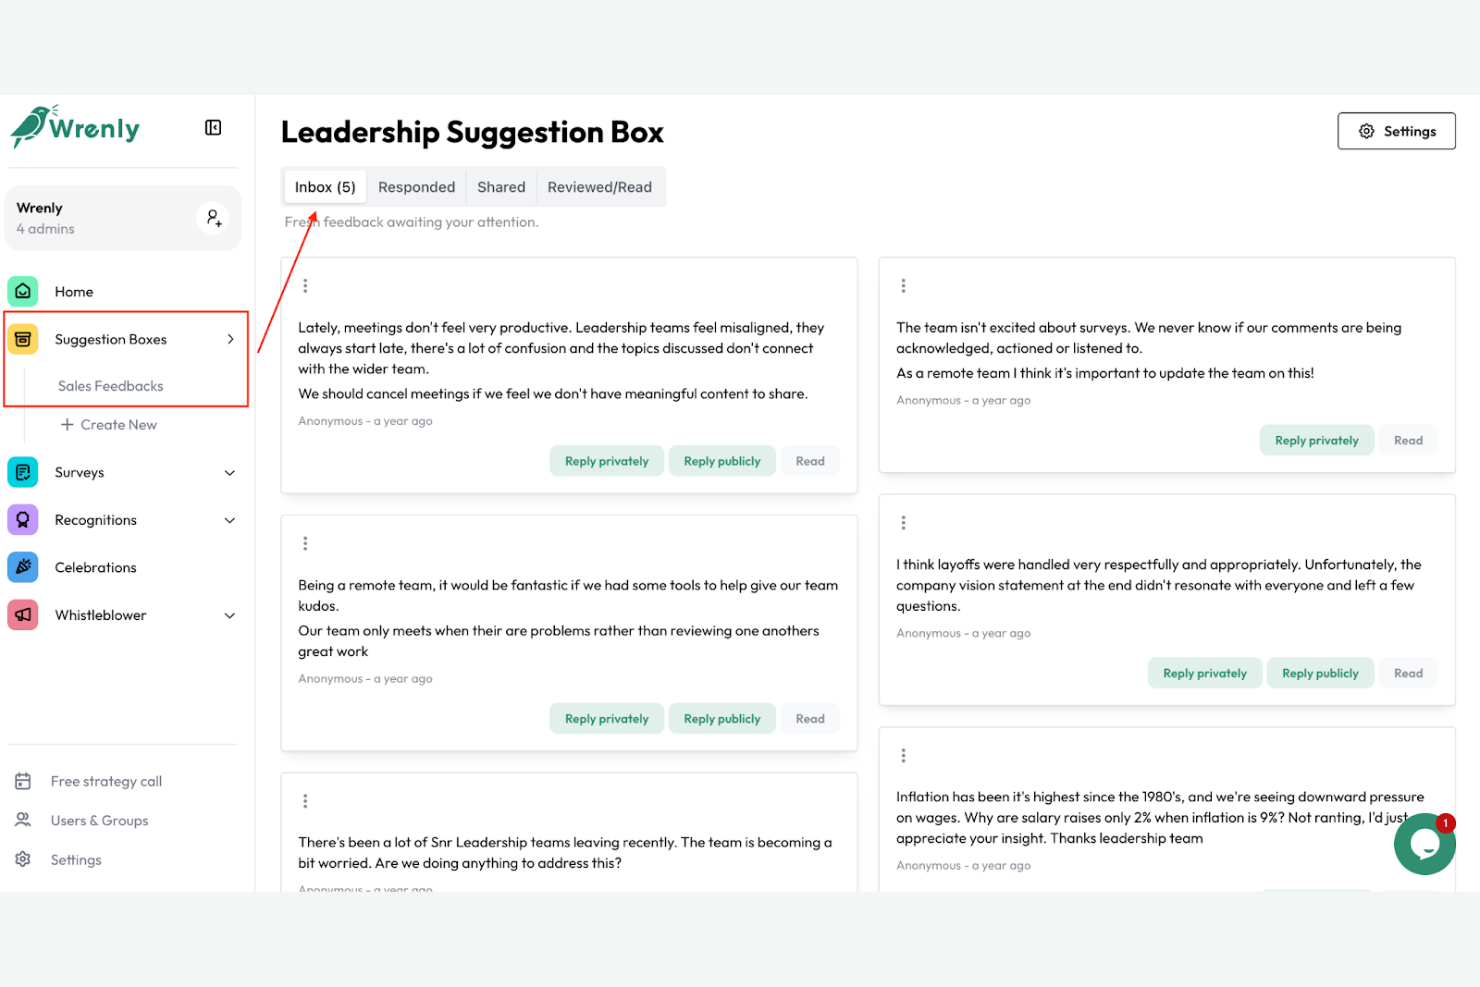
Task: Click the add admin icon next to Wrenly
Action: 213,217
